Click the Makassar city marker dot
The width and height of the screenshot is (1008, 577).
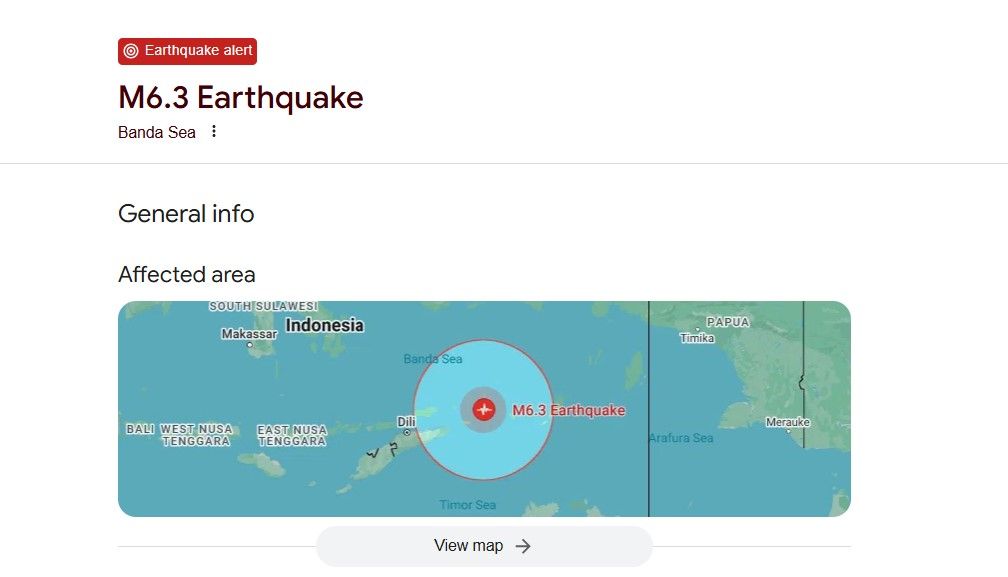point(249,345)
